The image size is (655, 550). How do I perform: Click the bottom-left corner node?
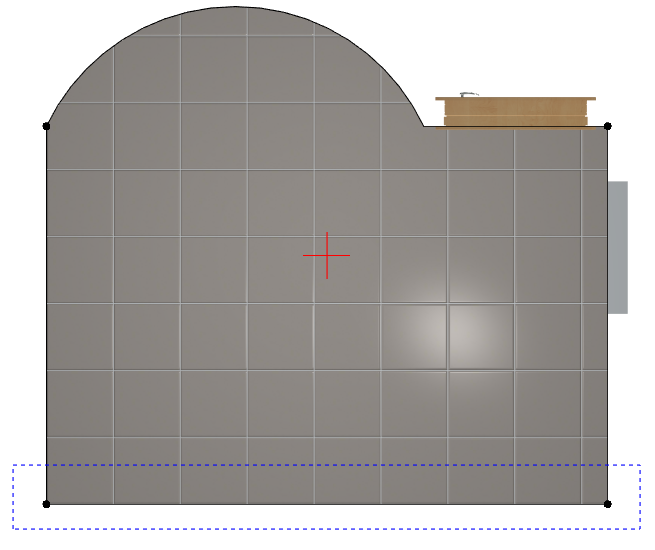[x=46, y=504]
